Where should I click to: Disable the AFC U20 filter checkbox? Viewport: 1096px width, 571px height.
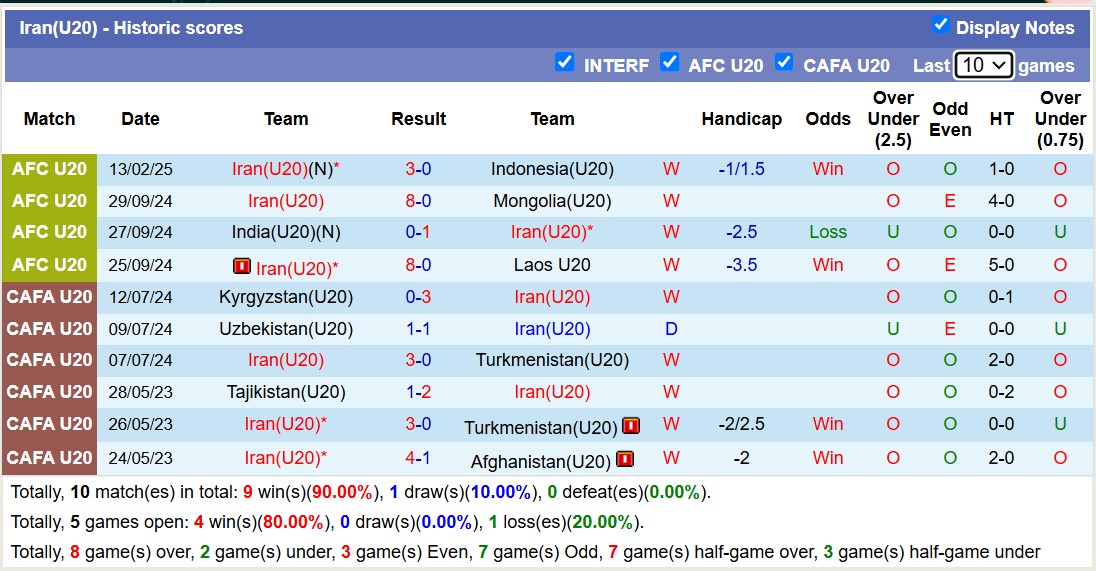click(670, 62)
